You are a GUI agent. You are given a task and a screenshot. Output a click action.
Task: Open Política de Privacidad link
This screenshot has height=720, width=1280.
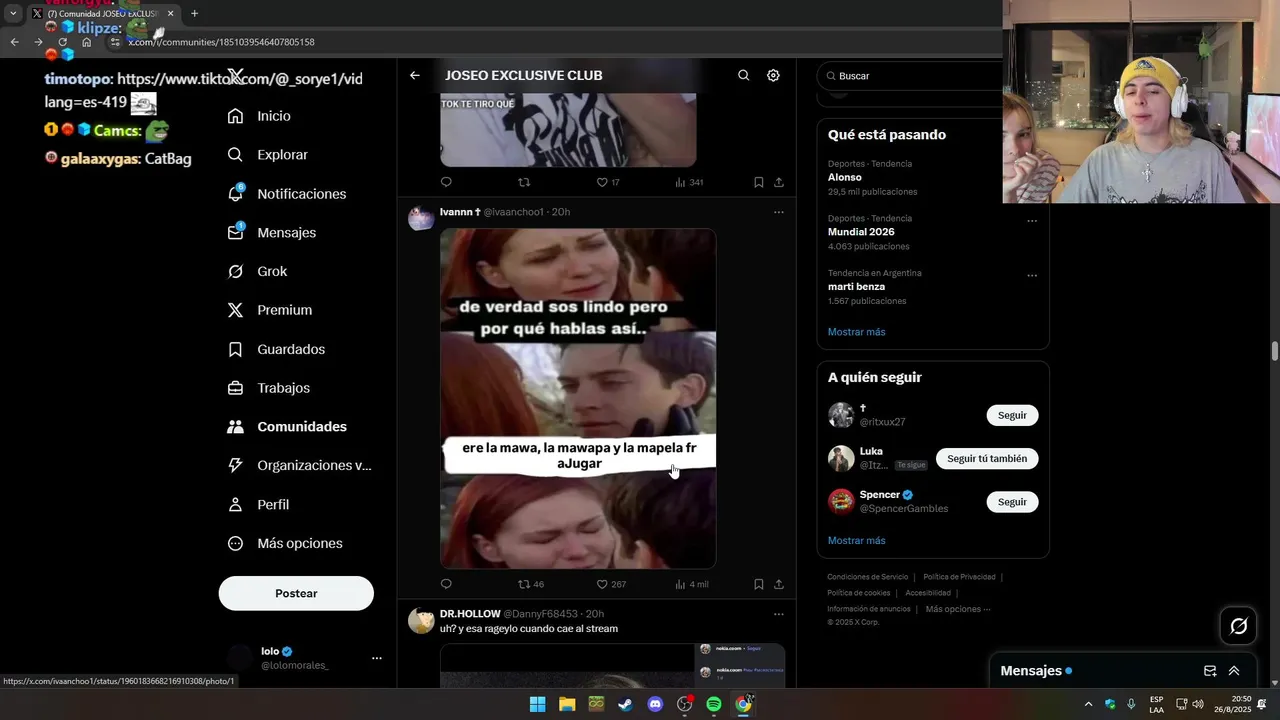pos(959,577)
